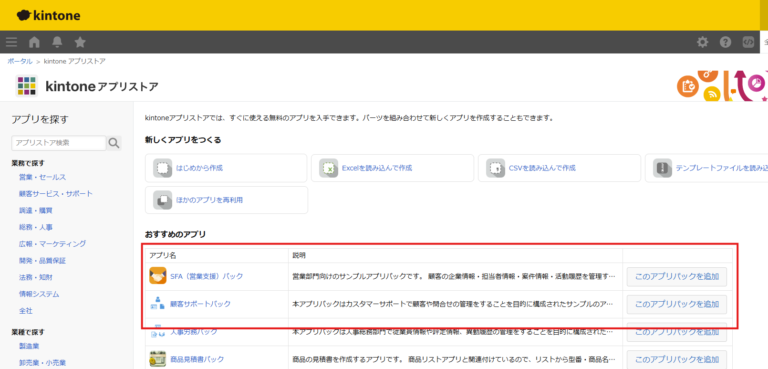
Task: Select 製造業 industry category
Action: pos(29,346)
